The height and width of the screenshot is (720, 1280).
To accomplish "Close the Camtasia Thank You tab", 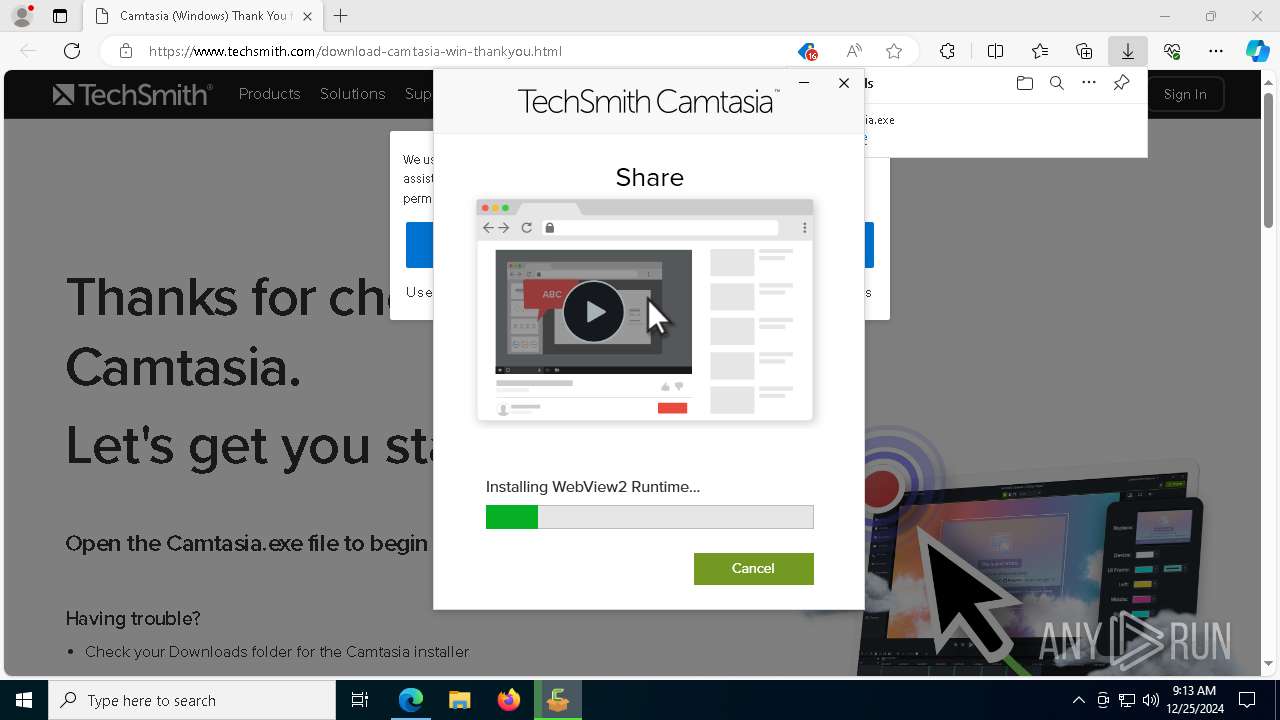I will 307,16.
